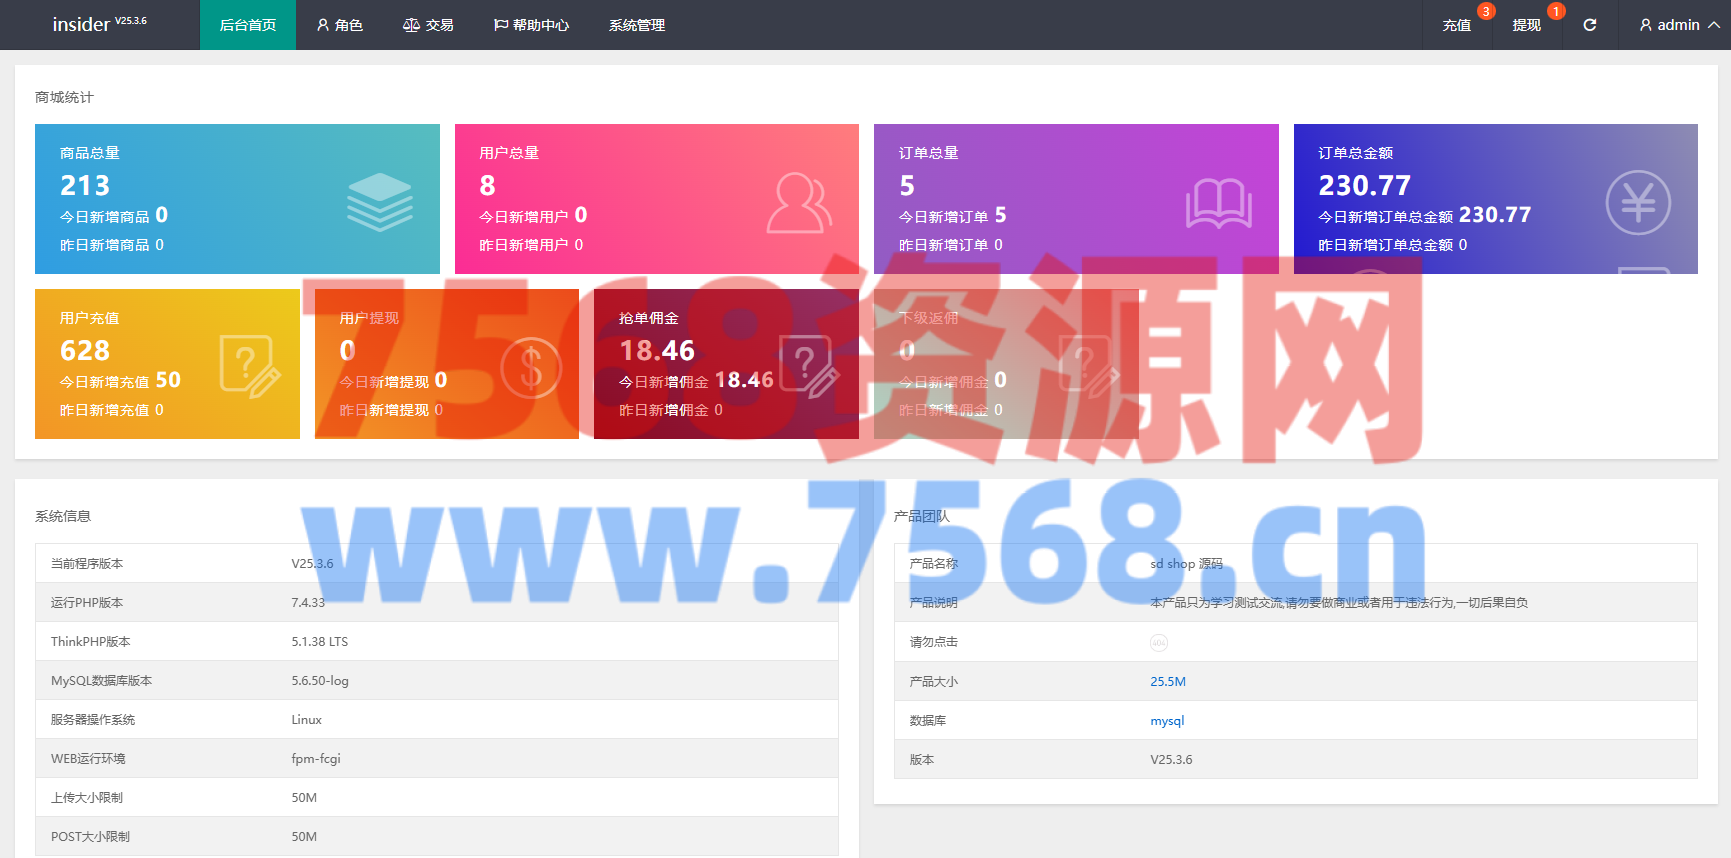
Task: Click the dollar coin icon in 用户提现 card
Action: pyautogui.click(x=531, y=368)
